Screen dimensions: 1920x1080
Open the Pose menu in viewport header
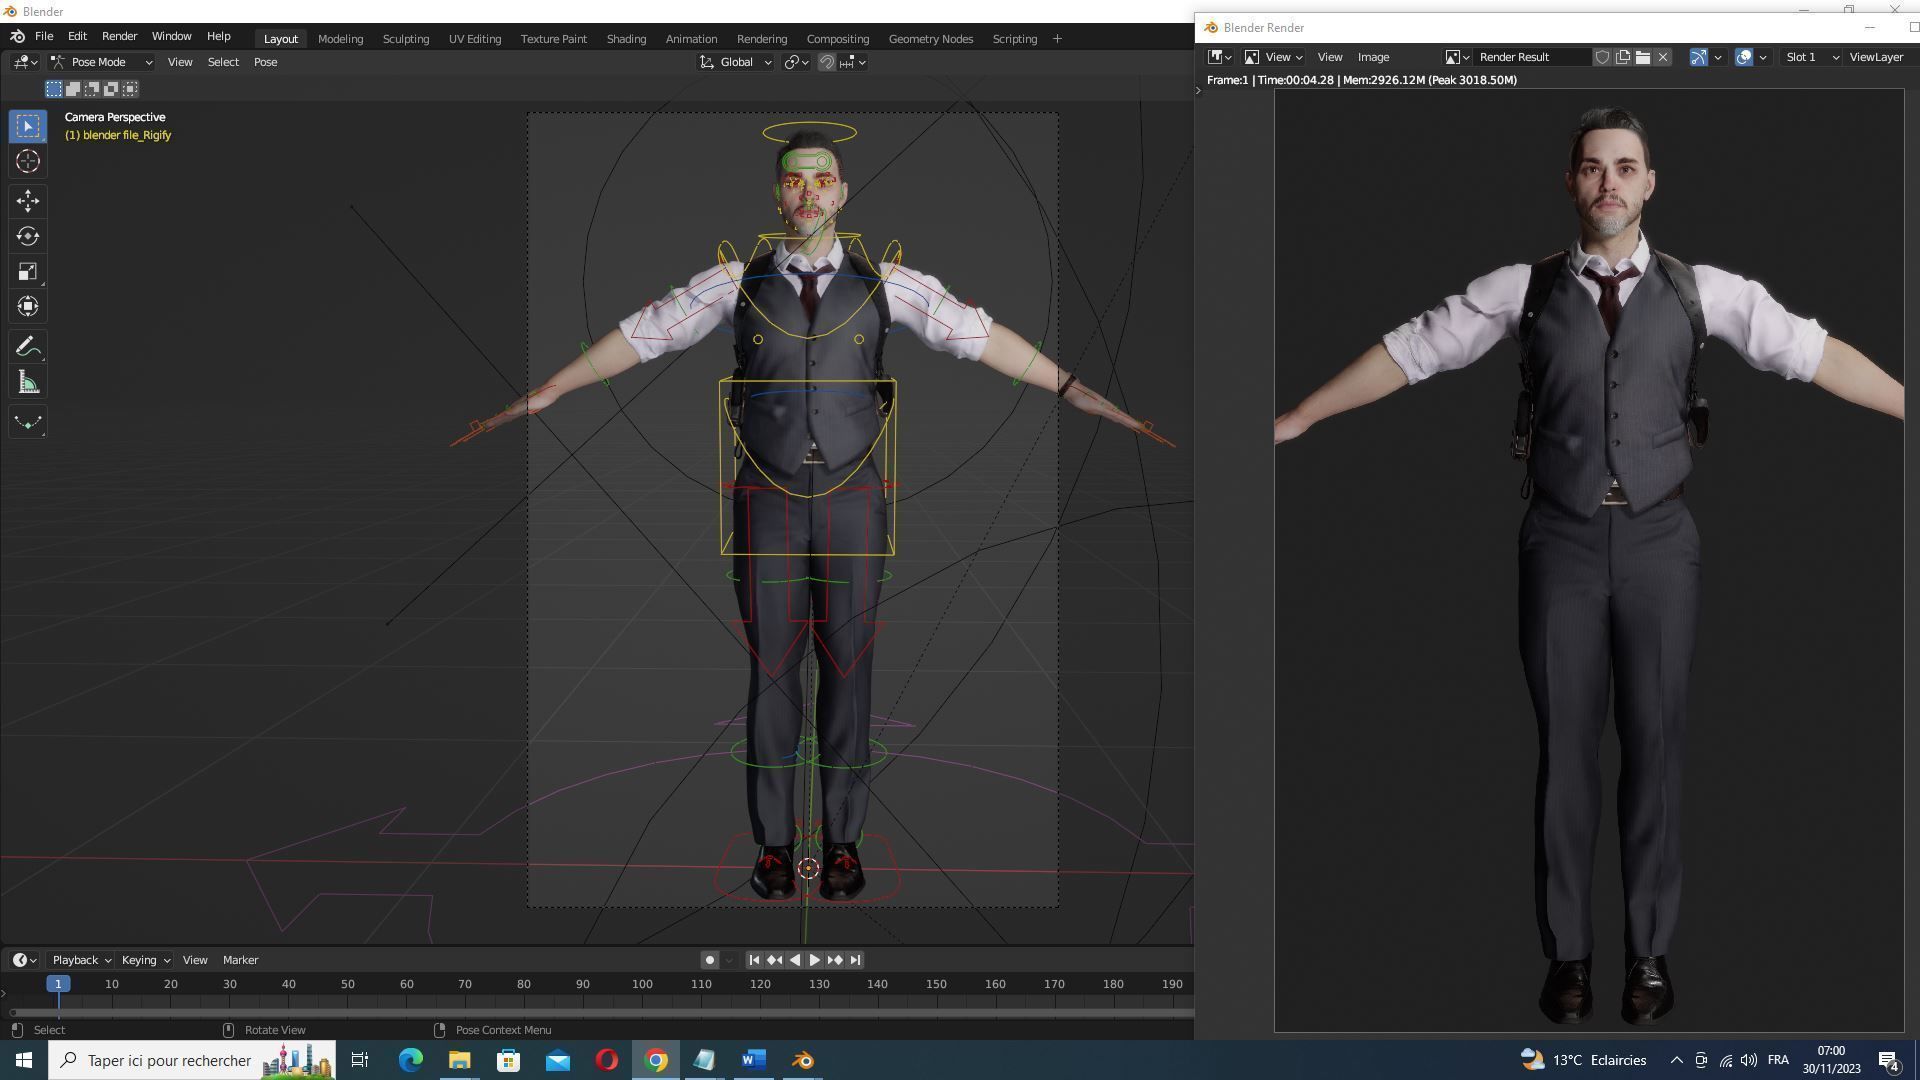265,62
